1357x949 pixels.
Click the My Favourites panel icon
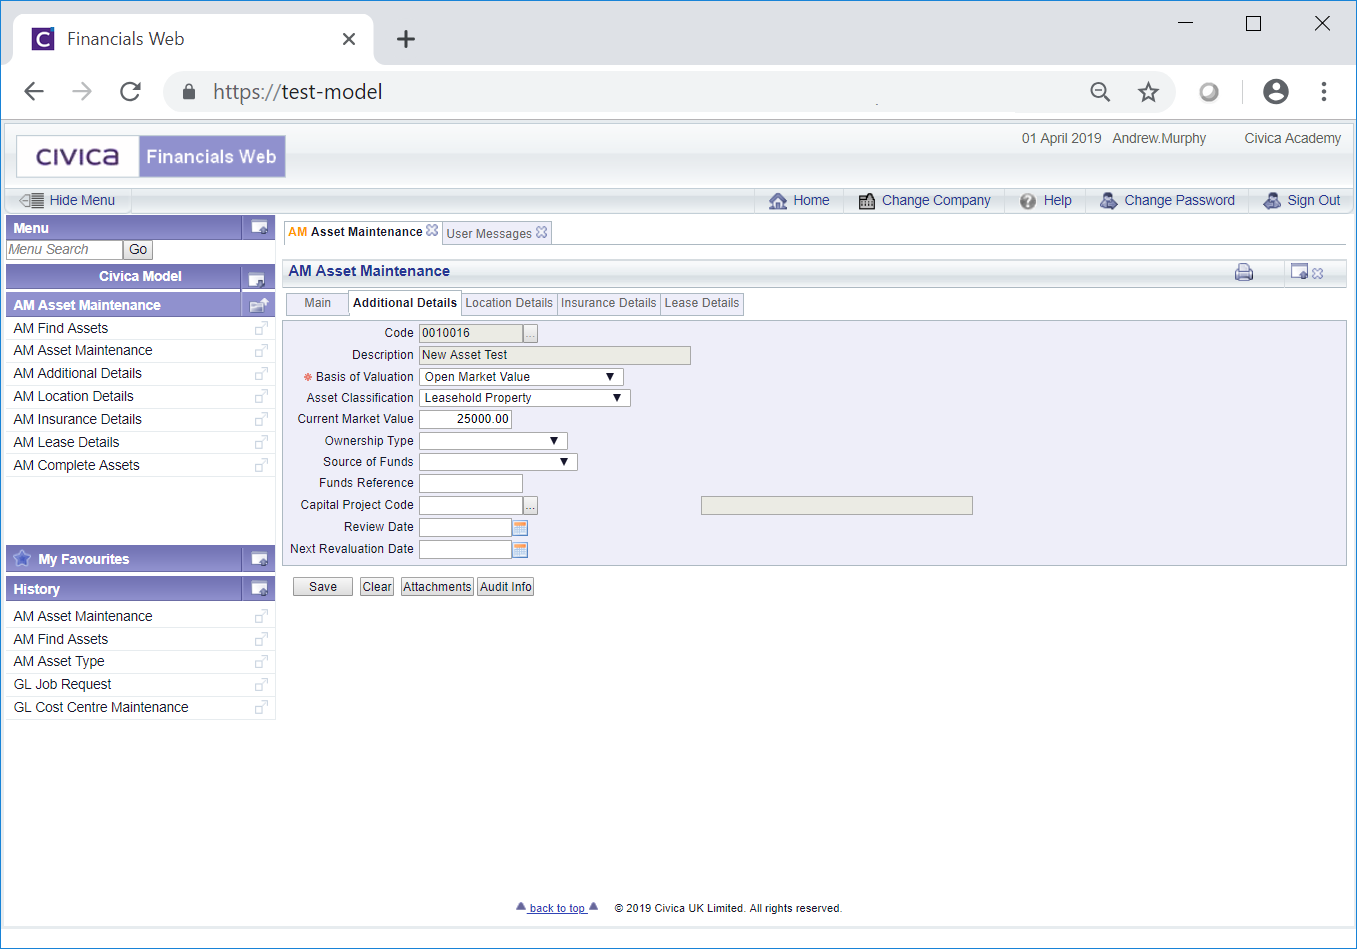[x=259, y=559]
